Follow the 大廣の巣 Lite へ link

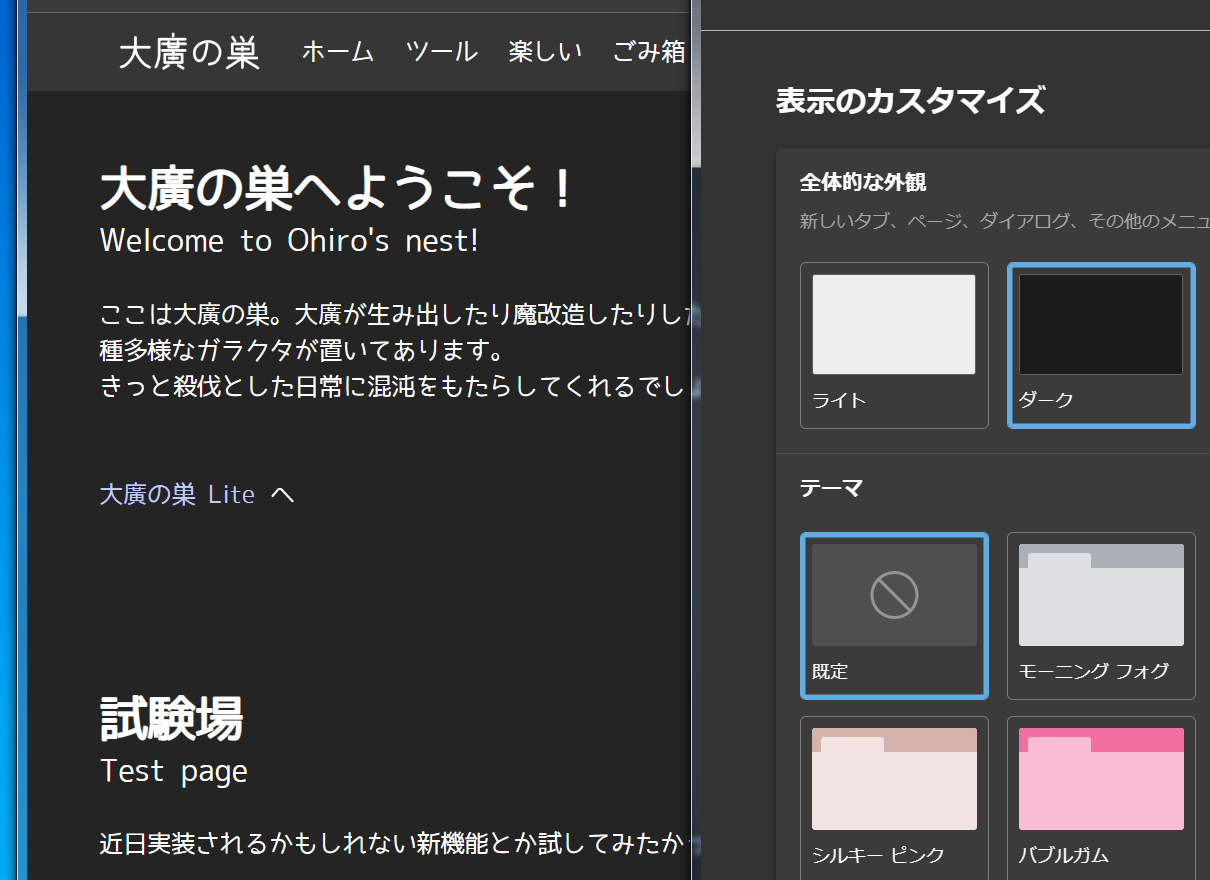197,494
